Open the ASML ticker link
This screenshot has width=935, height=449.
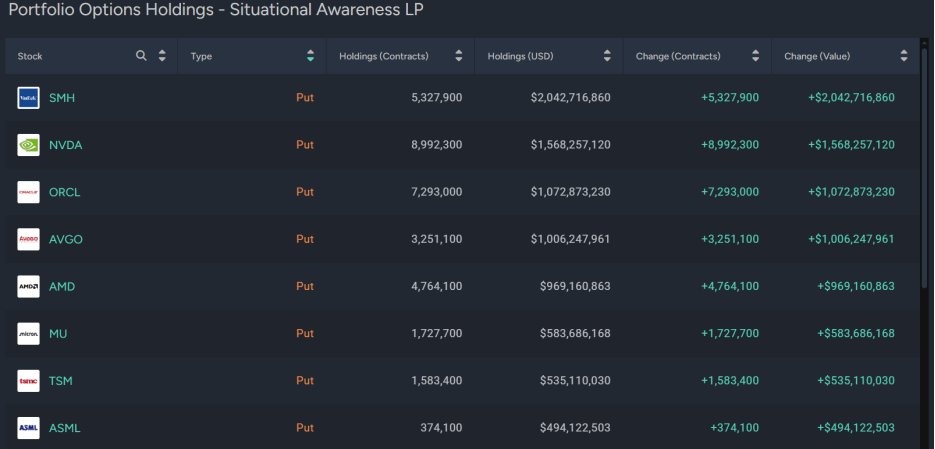tap(64, 428)
